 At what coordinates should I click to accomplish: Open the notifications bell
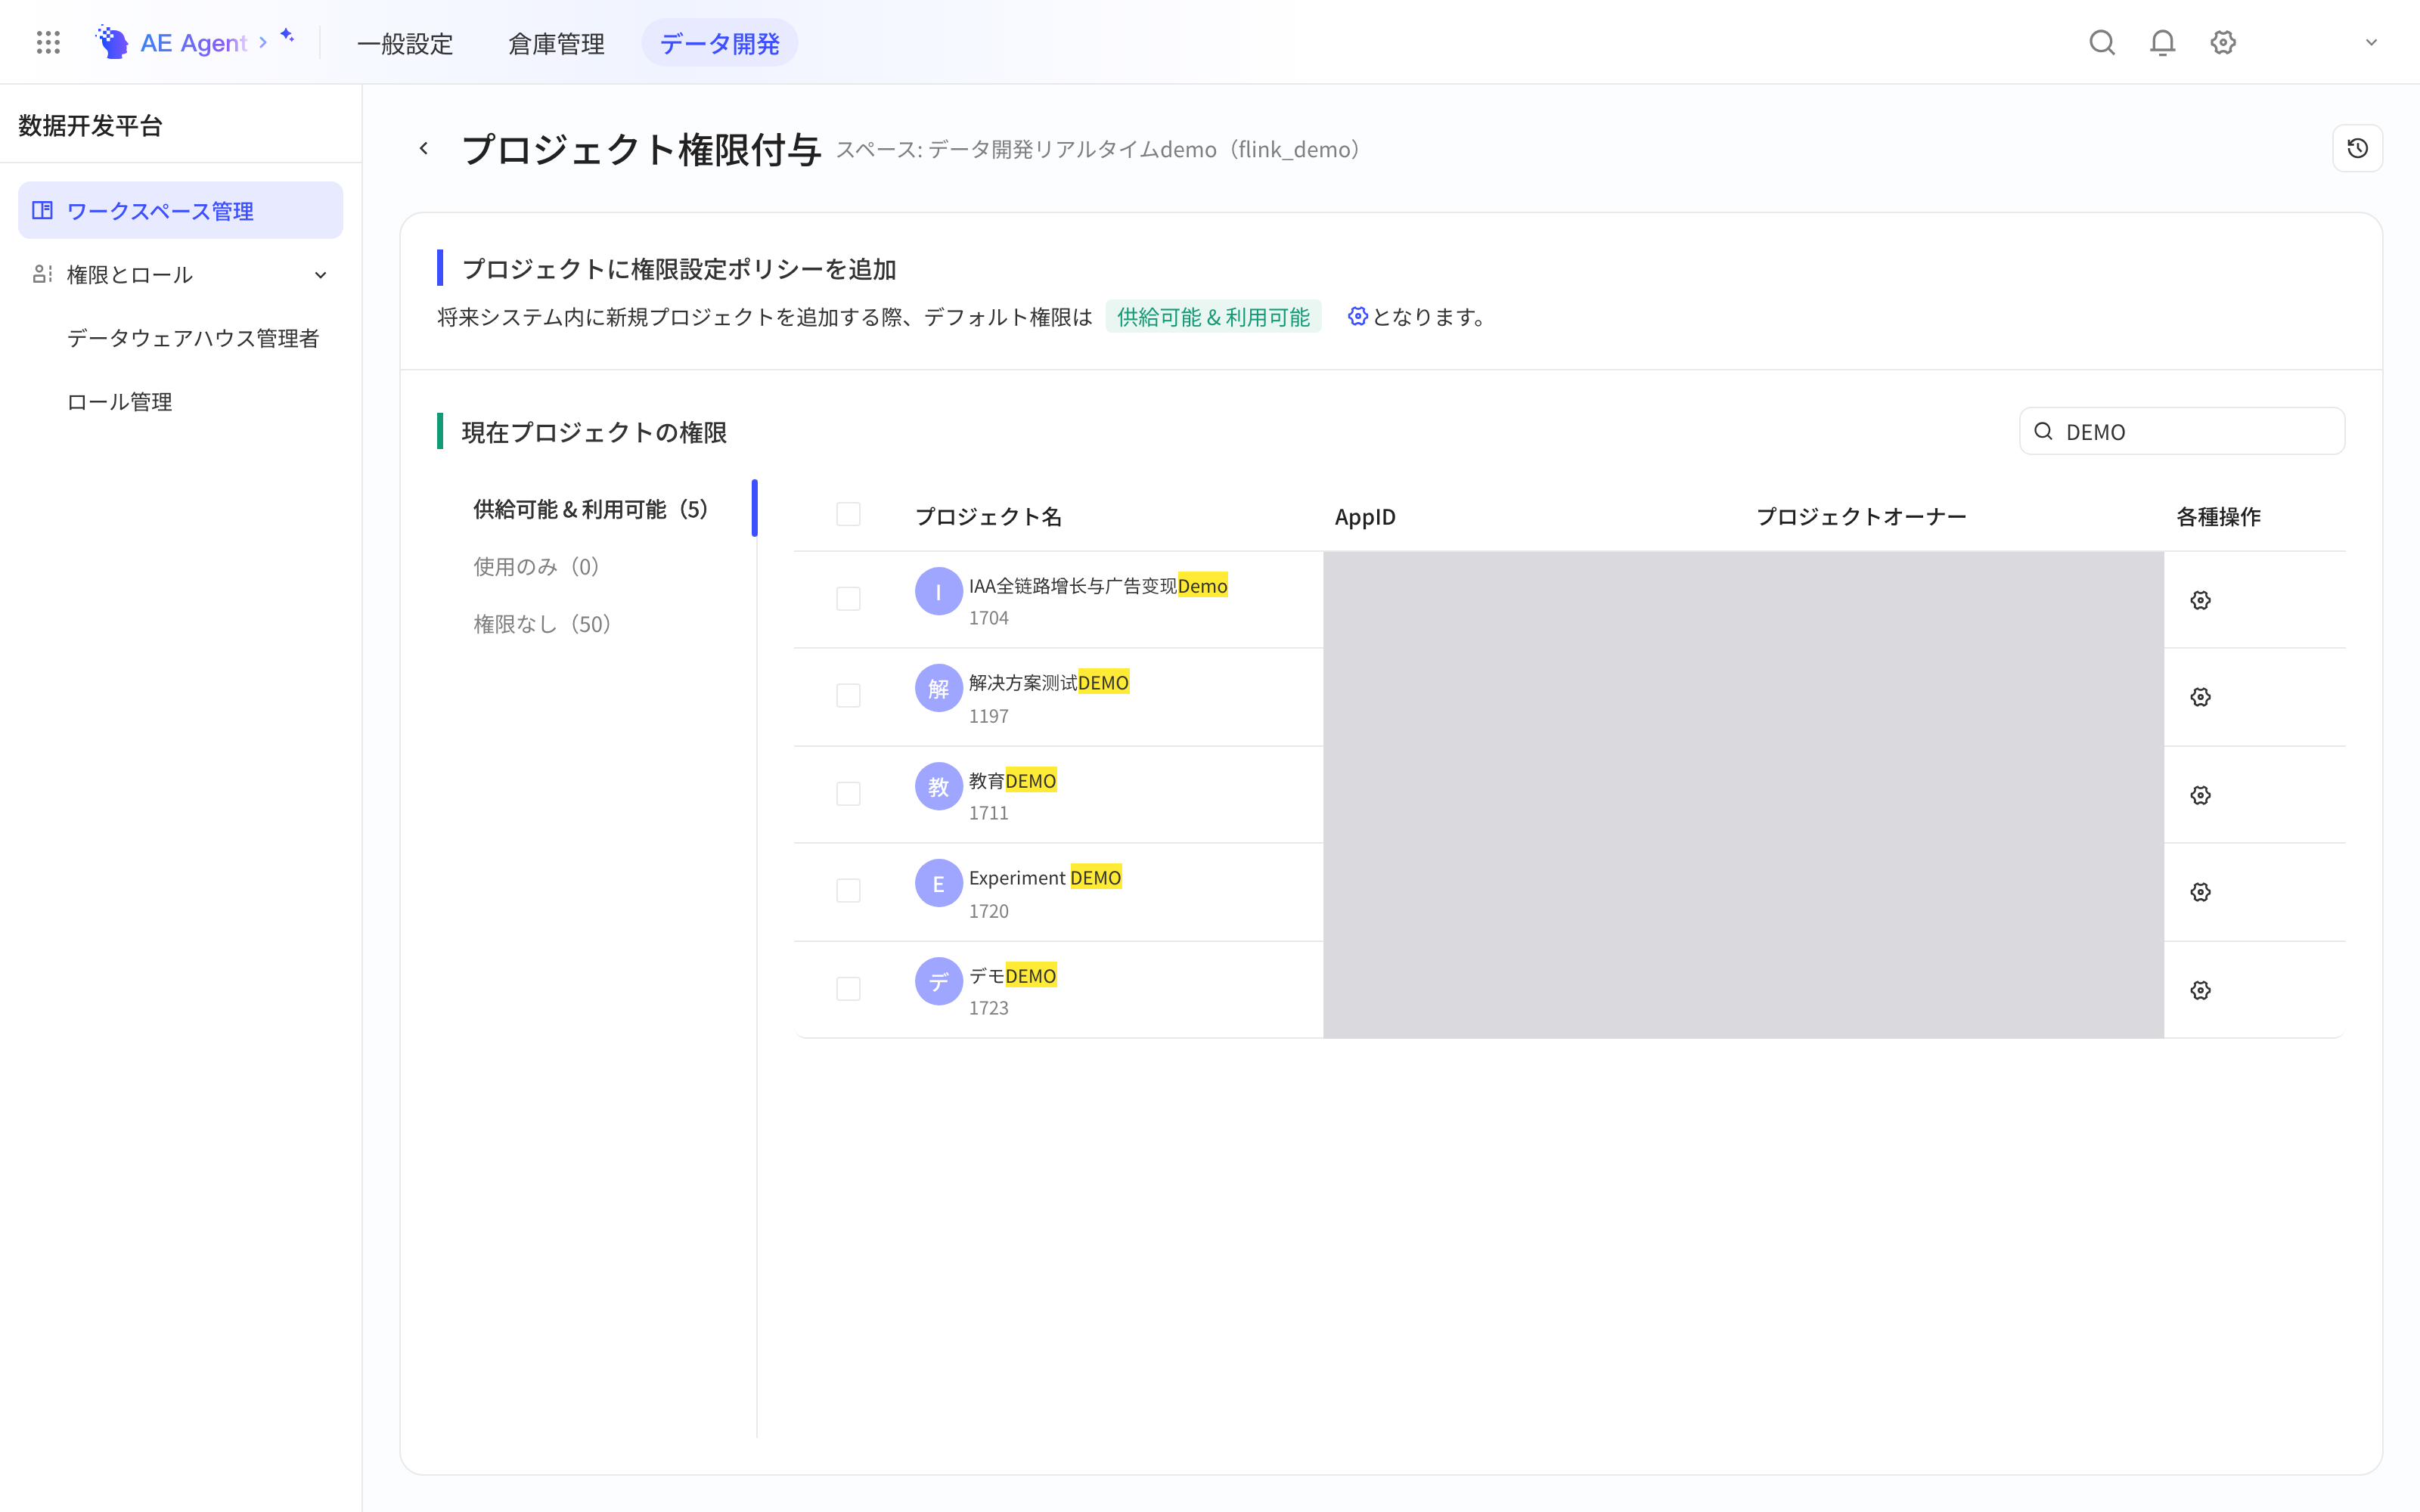2162,42
